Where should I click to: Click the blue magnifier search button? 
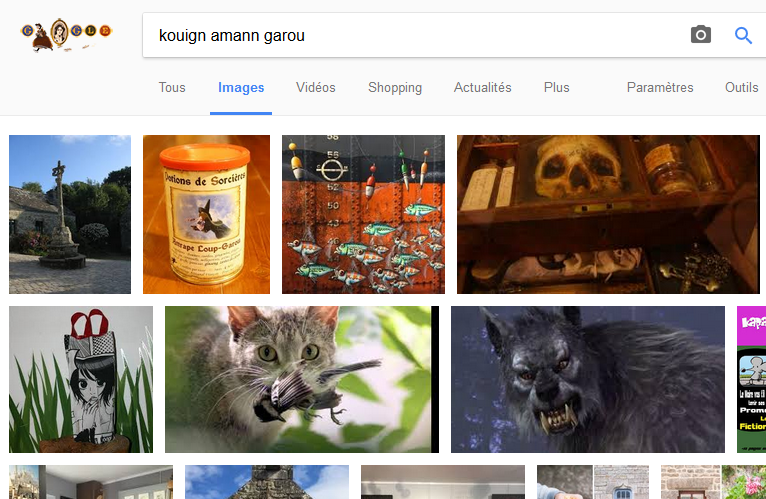pos(743,35)
